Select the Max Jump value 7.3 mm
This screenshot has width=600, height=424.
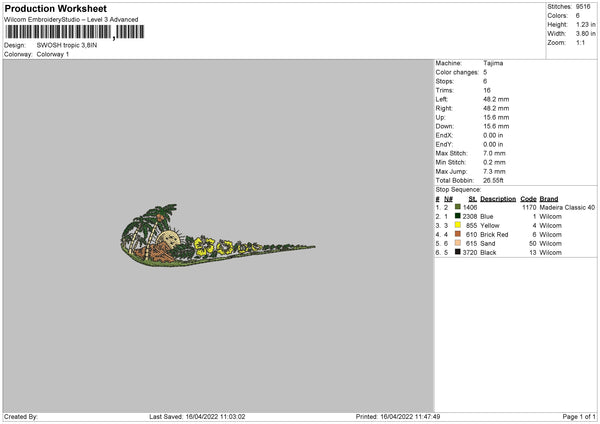coord(494,171)
